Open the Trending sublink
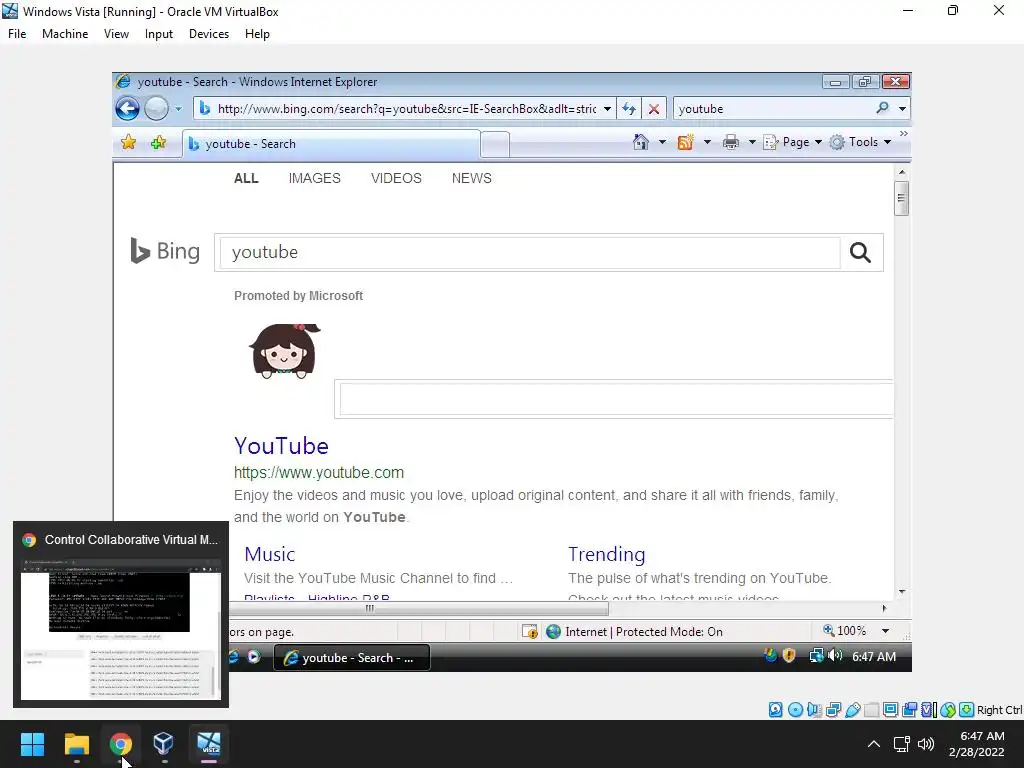 pyautogui.click(x=607, y=554)
